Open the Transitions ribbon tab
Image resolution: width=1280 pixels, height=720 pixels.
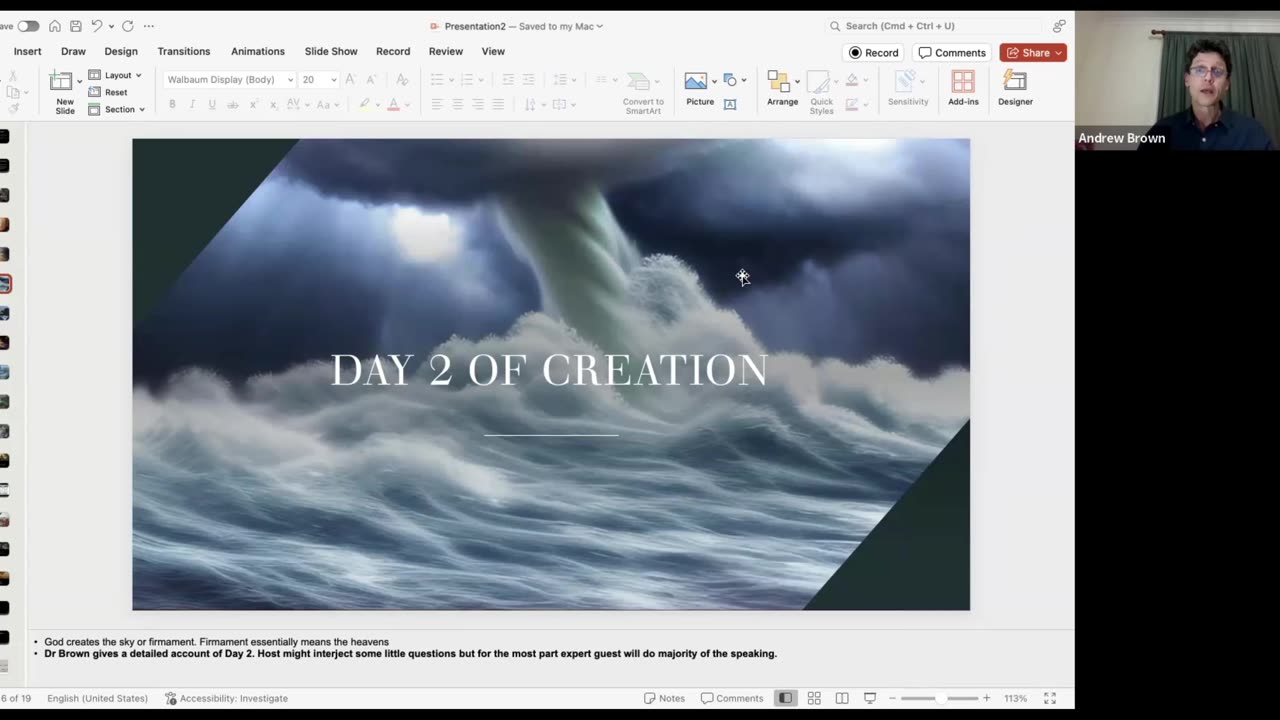[x=184, y=51]
